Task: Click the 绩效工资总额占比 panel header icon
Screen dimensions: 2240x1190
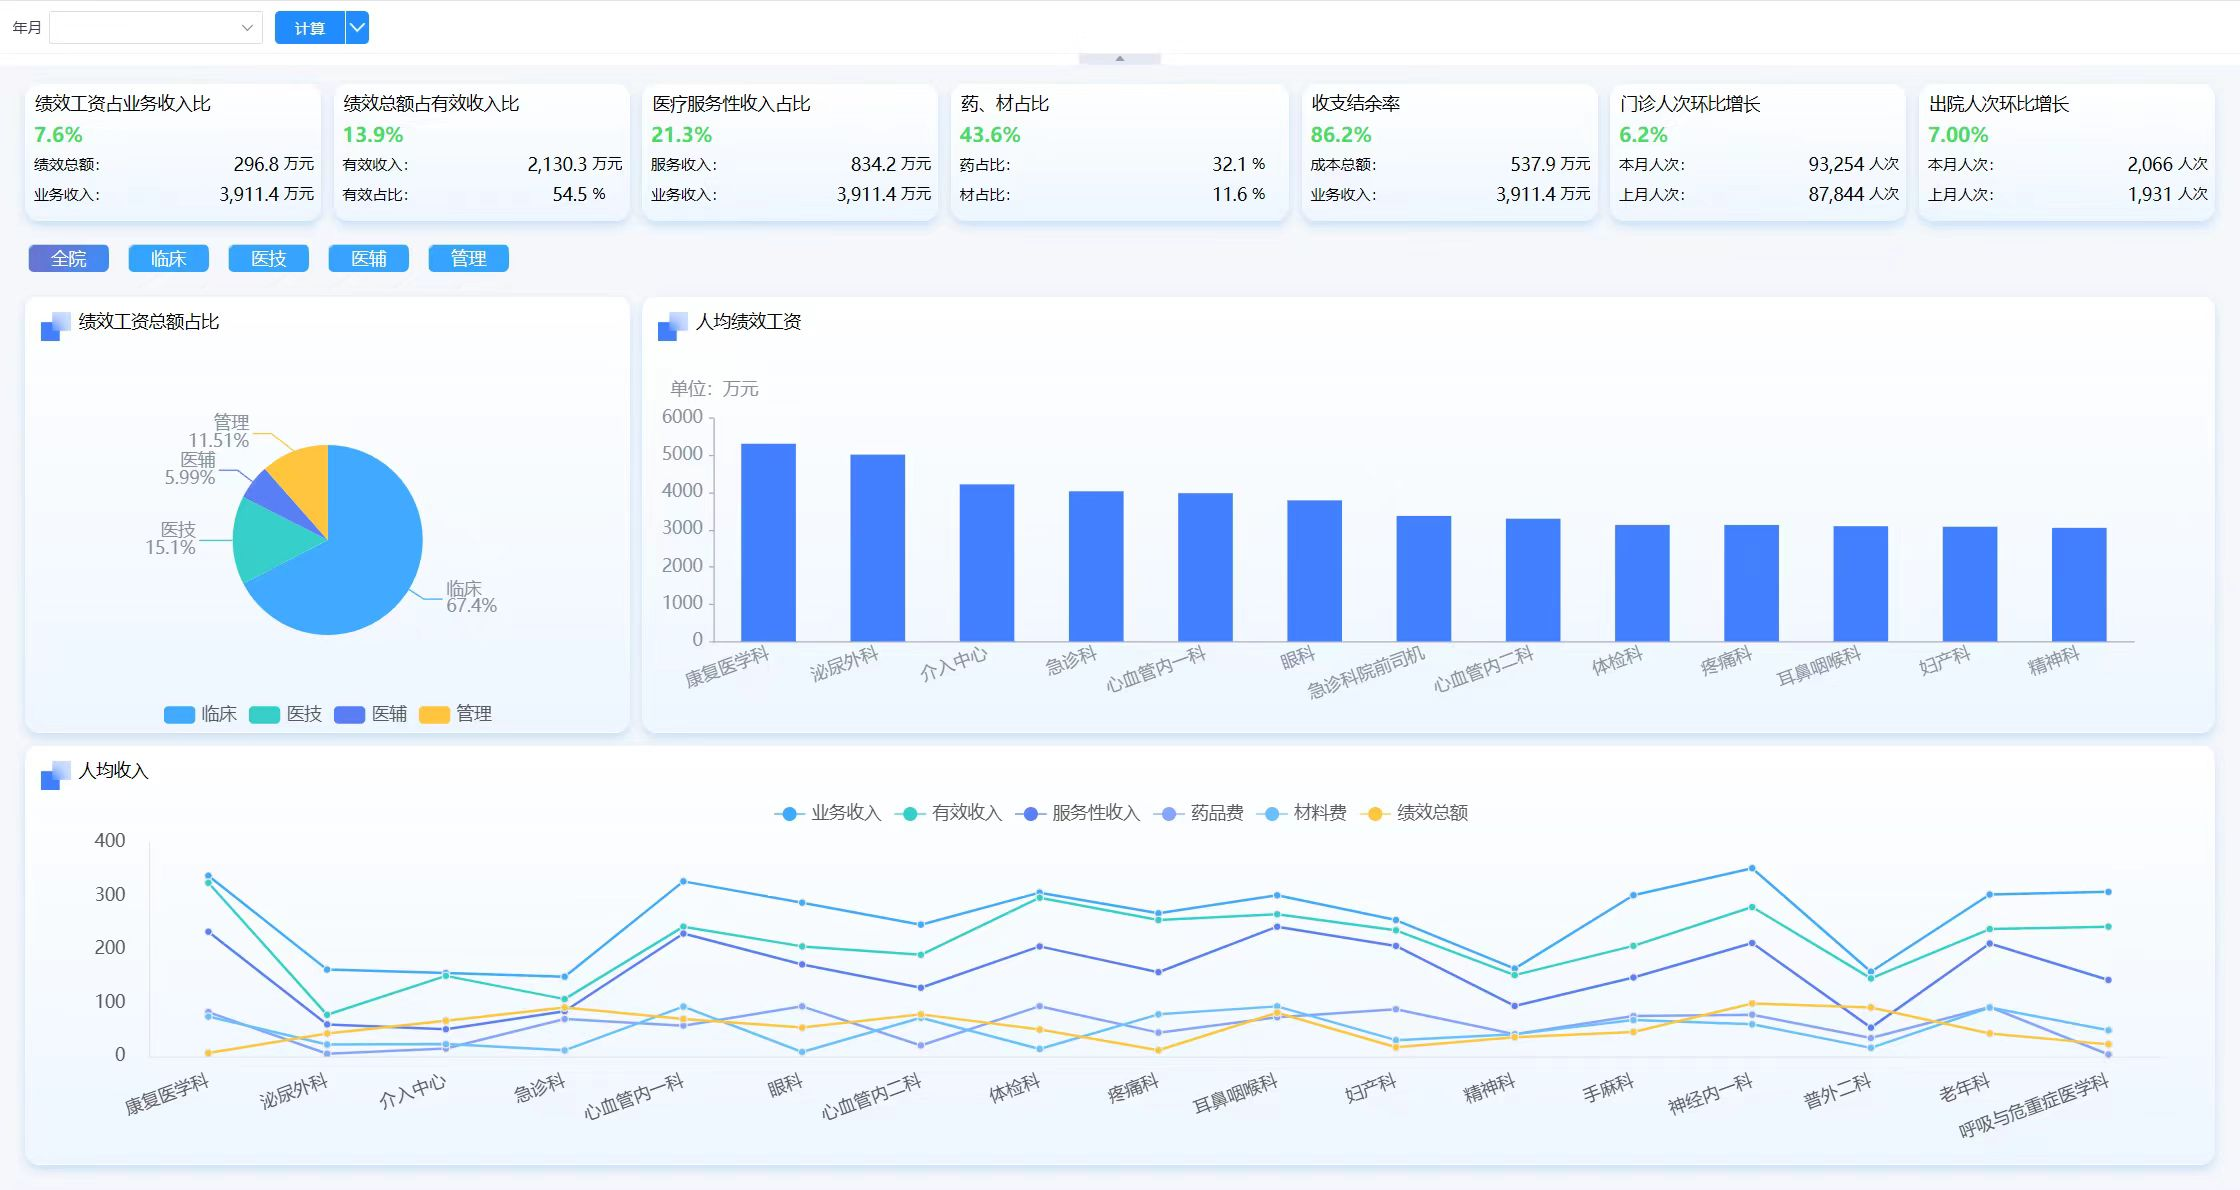Action: pos(55,326)
